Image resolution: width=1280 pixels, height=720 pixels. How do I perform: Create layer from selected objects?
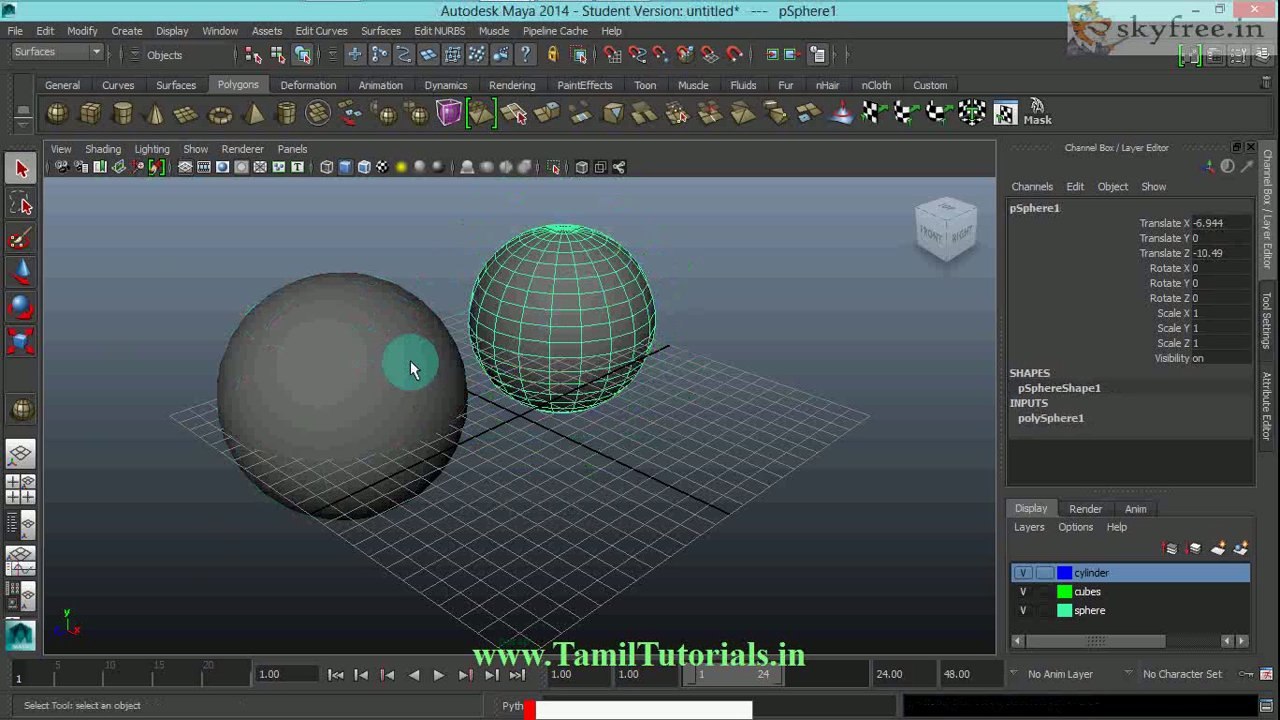1241,548
